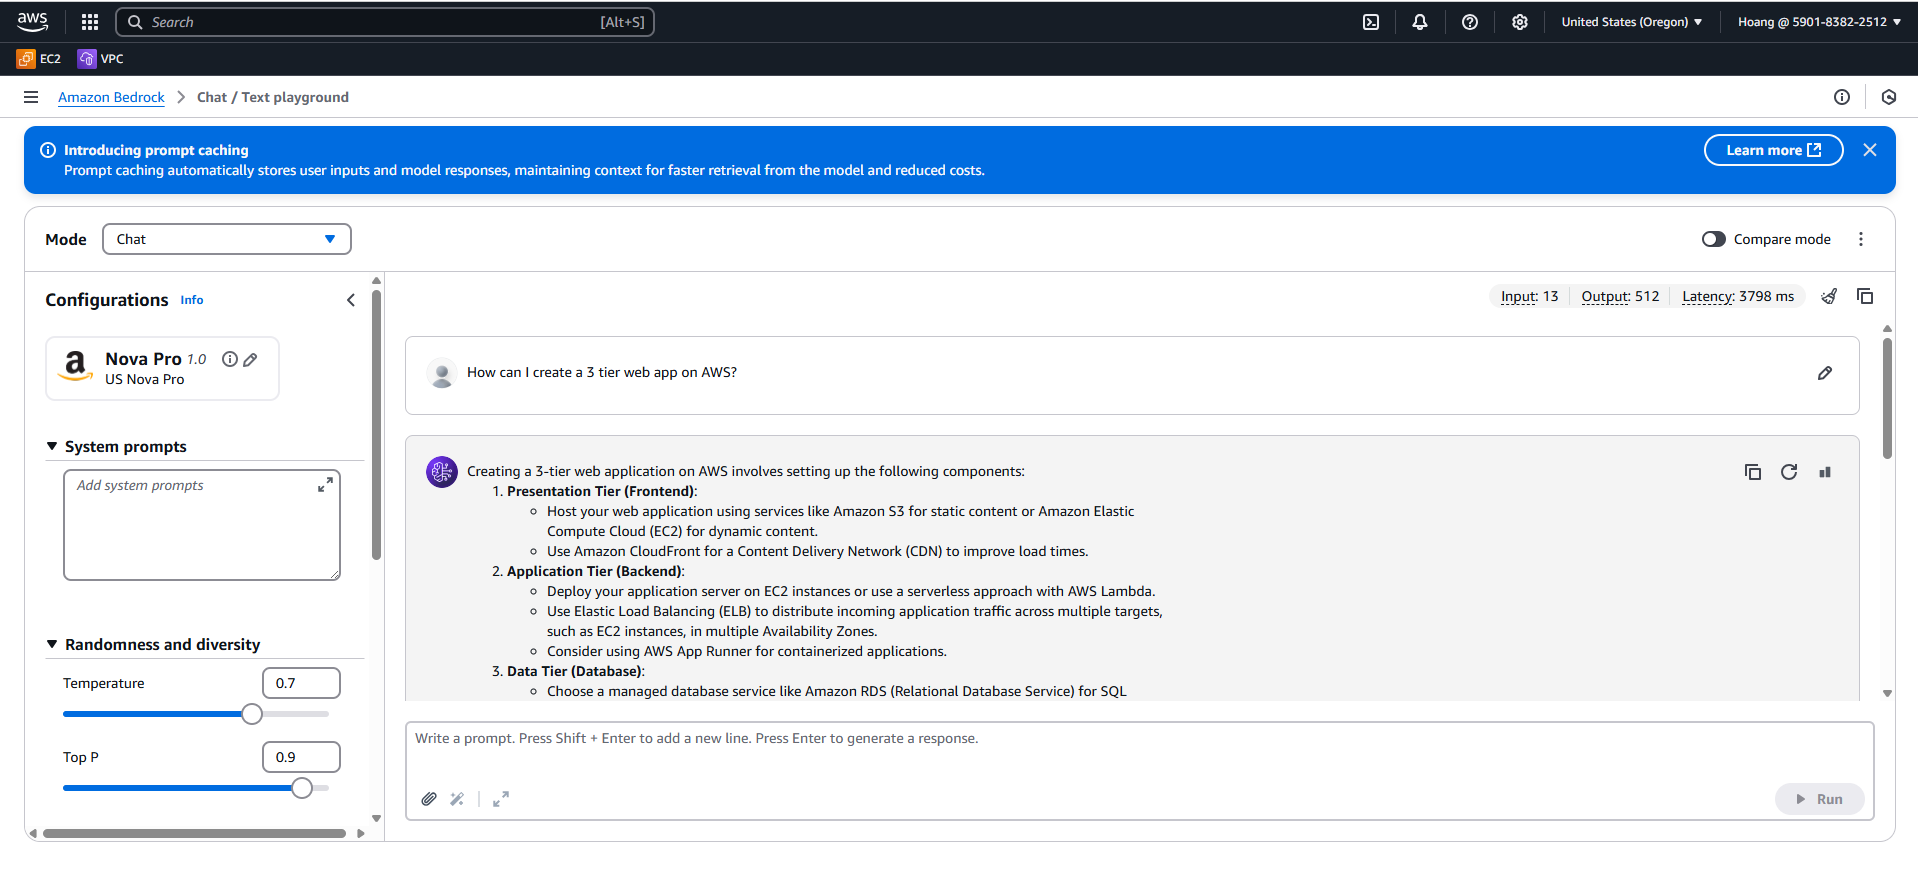The height and width of the screenshot is (870, 1918).
Task: View Nova Pro model info icon
Action: [x=230, y=359]
